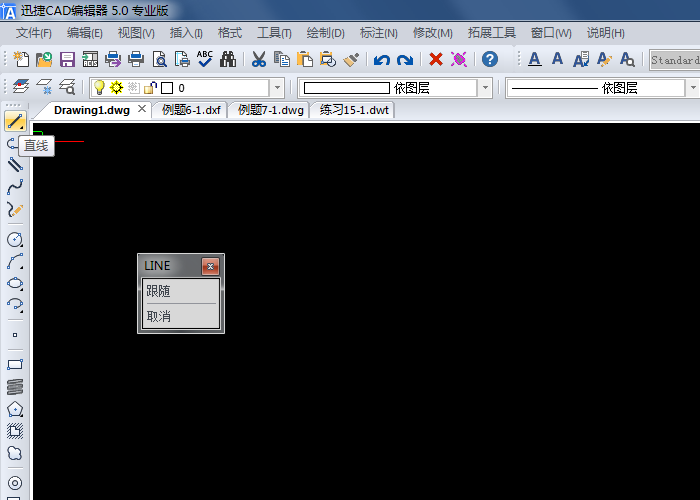Click the ACIS export icon
The image size is (700, 500).
(90, 59)
